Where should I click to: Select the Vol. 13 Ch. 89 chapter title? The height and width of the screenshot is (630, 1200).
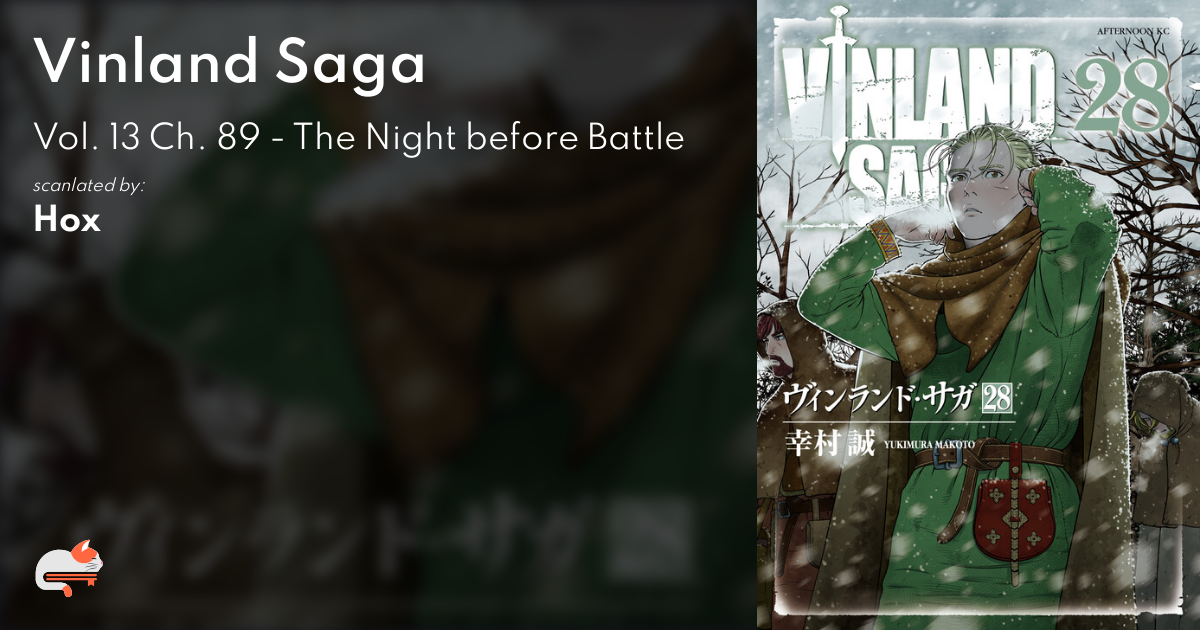(x=359, y=137)
